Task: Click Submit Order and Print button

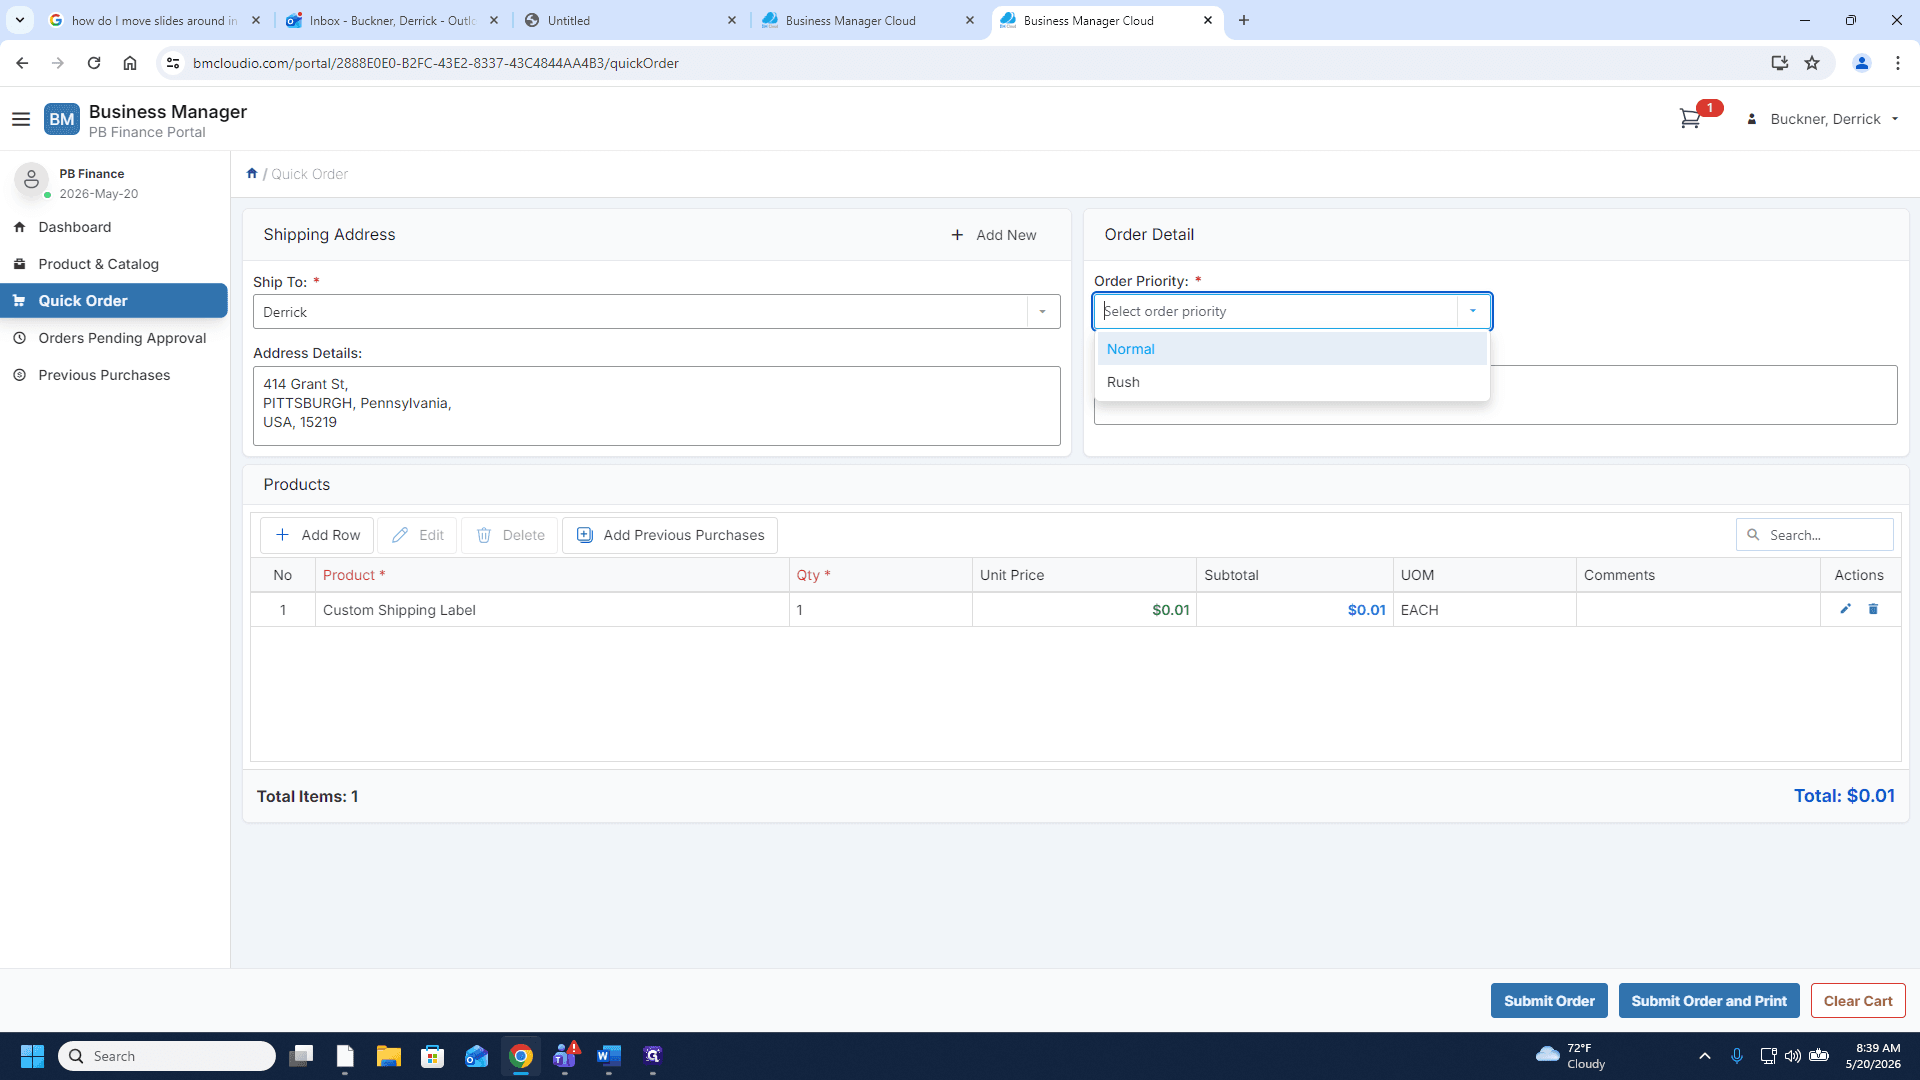Action: [x=1709, y=1001]
